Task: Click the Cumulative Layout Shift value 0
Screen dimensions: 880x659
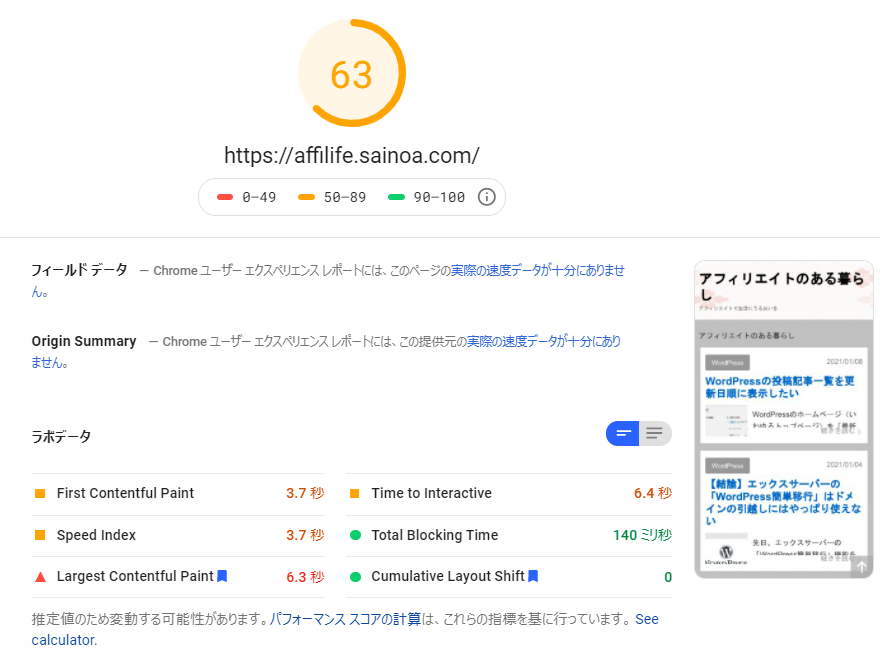Action: (668, 577)
